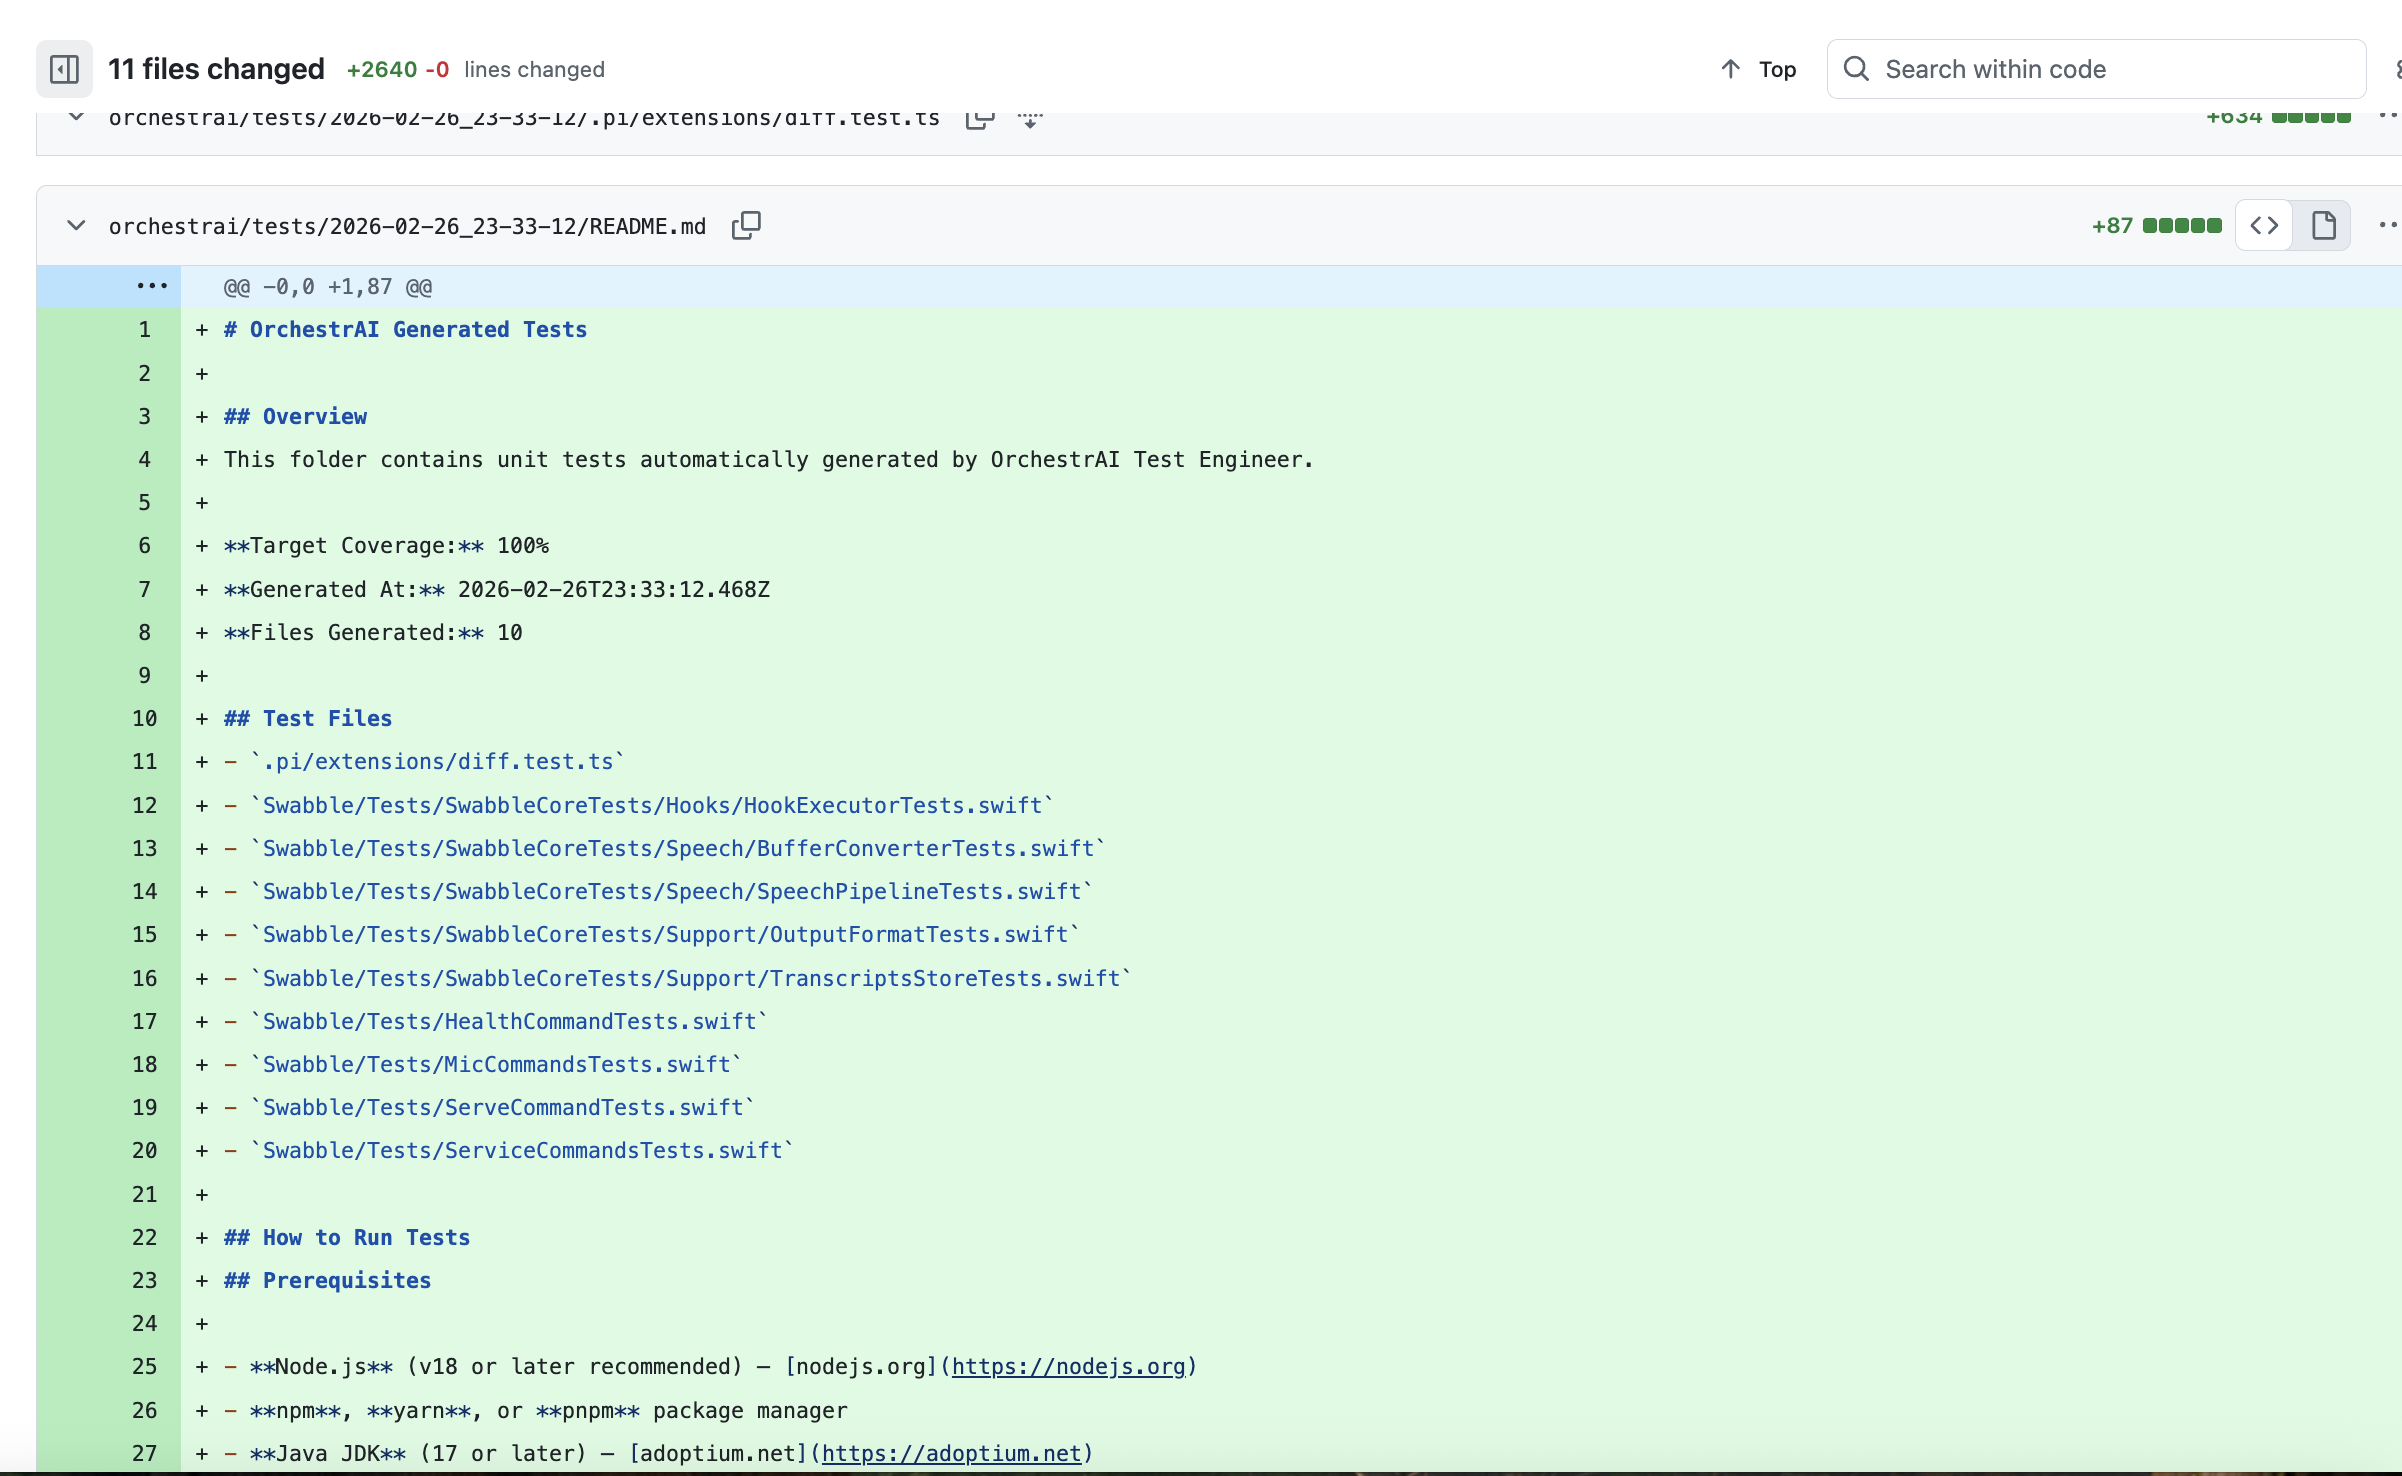Open the https://nodejs.org link
The height and width of the screenshot is (1476, 2402).
(1068, 1367)
